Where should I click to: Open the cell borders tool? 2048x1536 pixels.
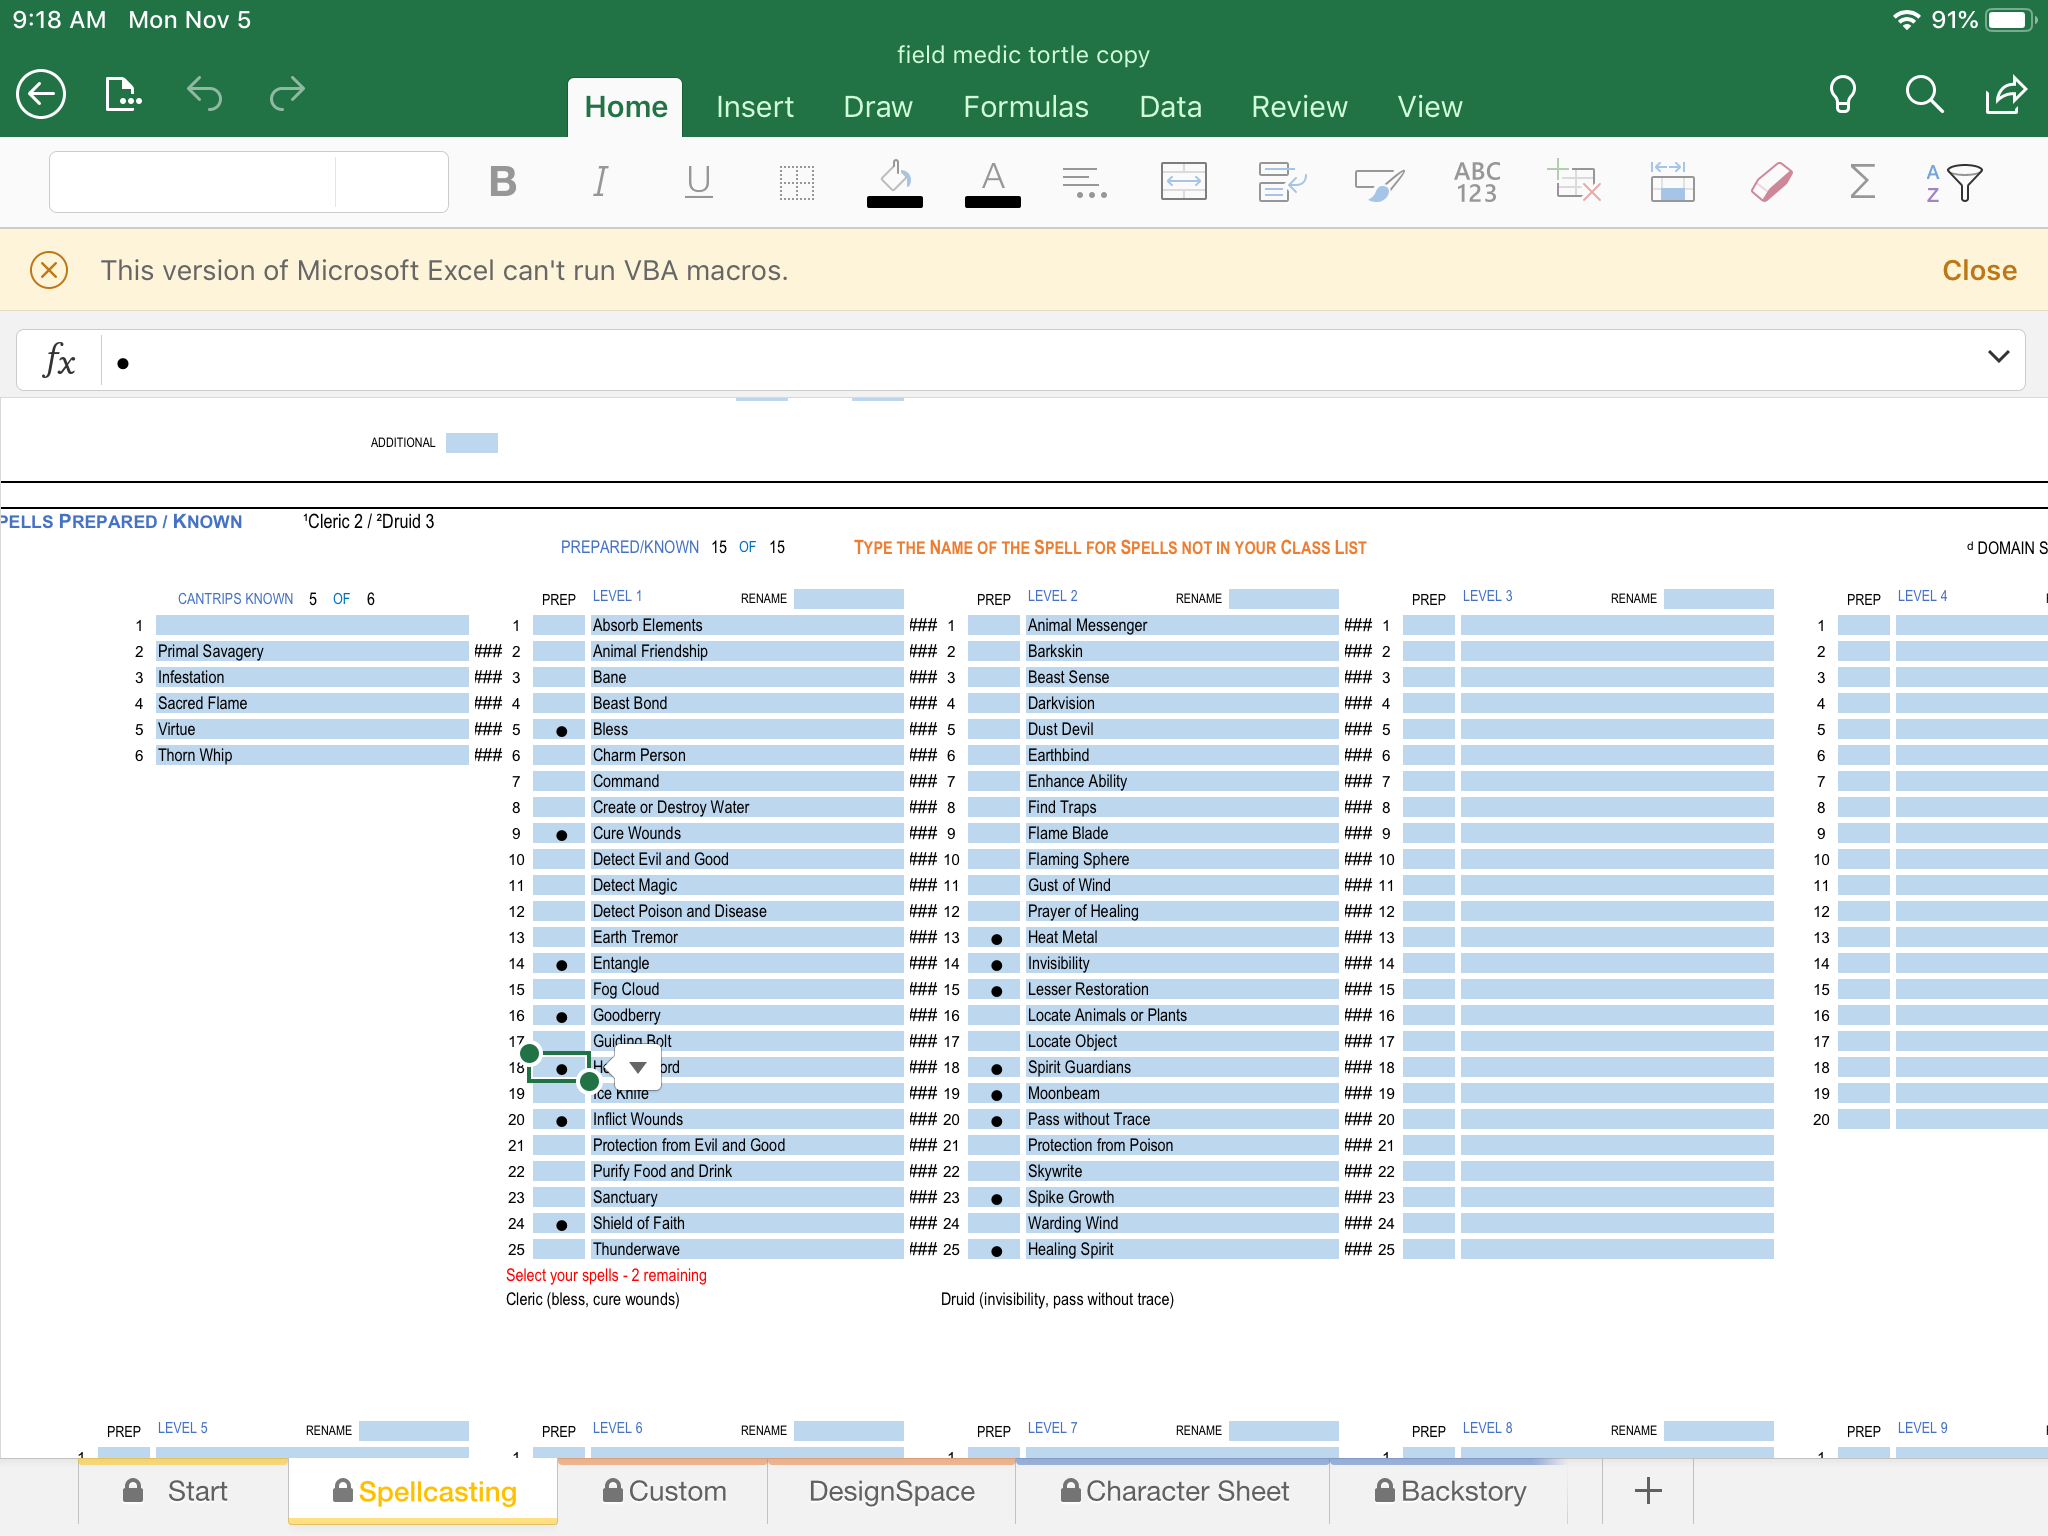pyautogui.click(x=797, y=182)
